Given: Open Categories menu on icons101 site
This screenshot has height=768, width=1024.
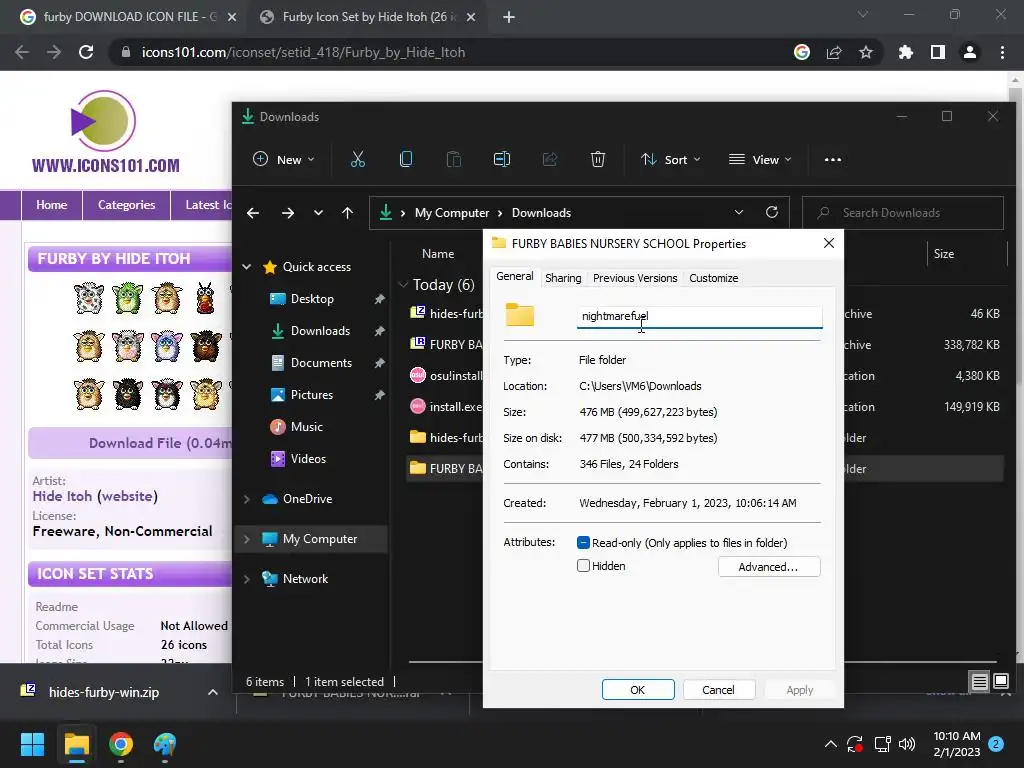Looking at the screenshot, I should coord(127,205).
